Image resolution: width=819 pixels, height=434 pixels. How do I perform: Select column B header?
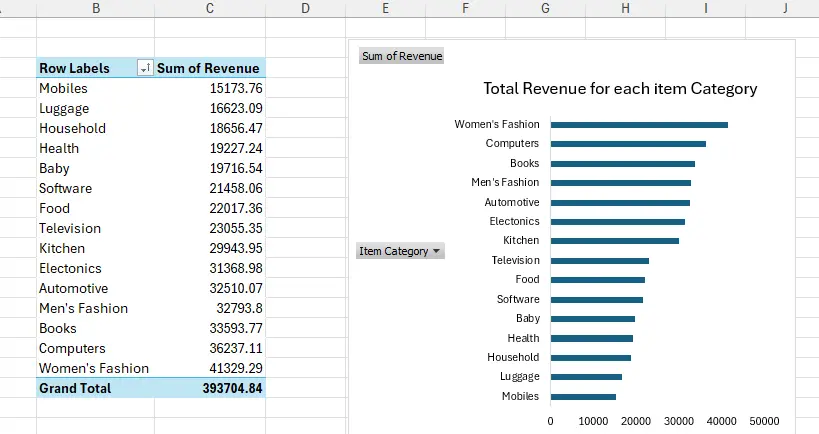point(95,9)
